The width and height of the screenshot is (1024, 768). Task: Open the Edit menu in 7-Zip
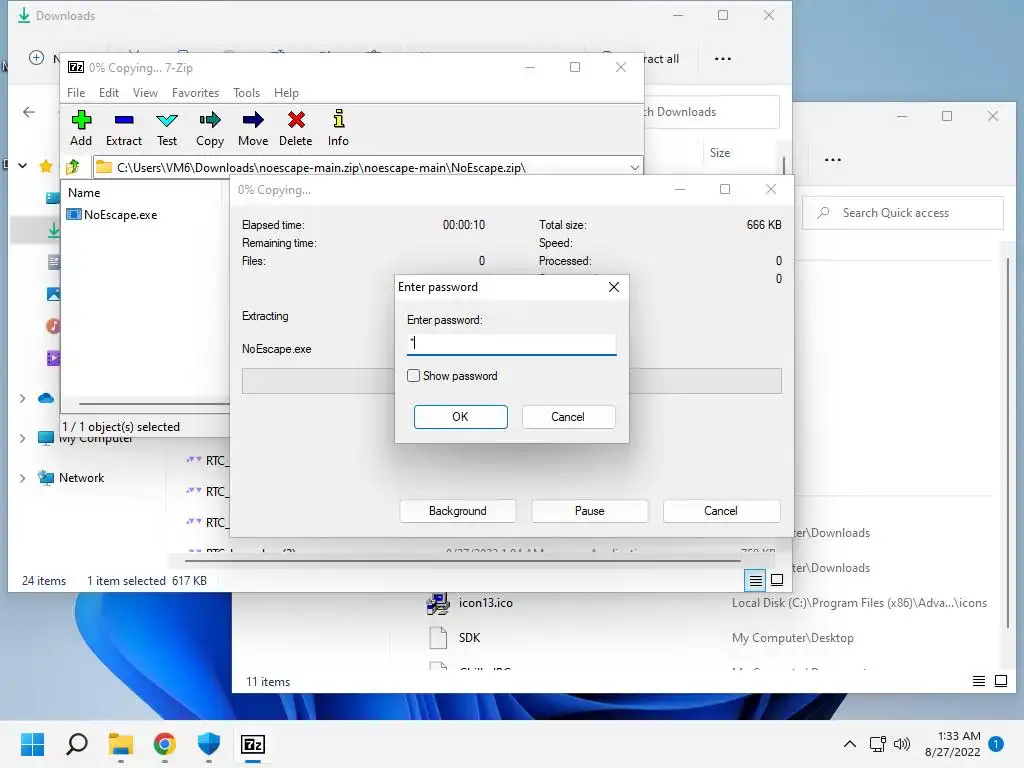pyautogui.click(x=108, y=93)
